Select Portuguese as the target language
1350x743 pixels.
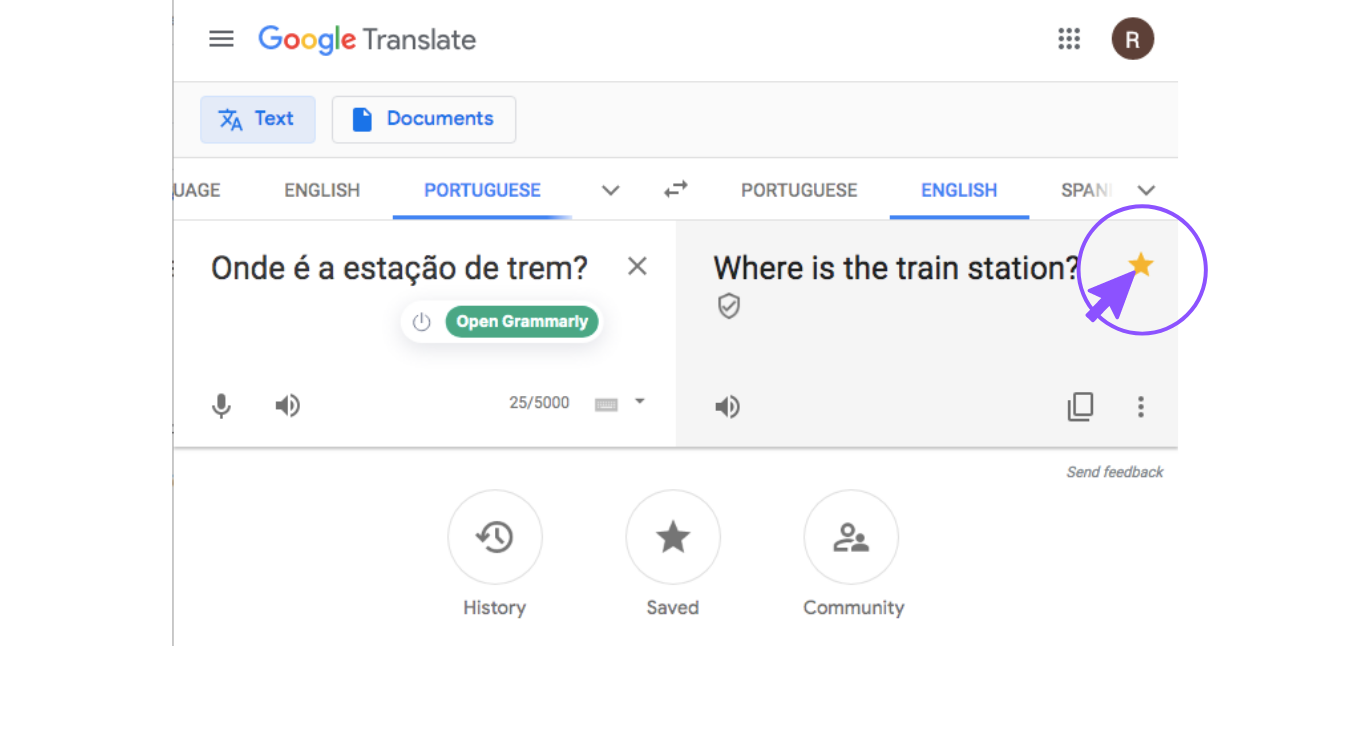tap(799, 190)
